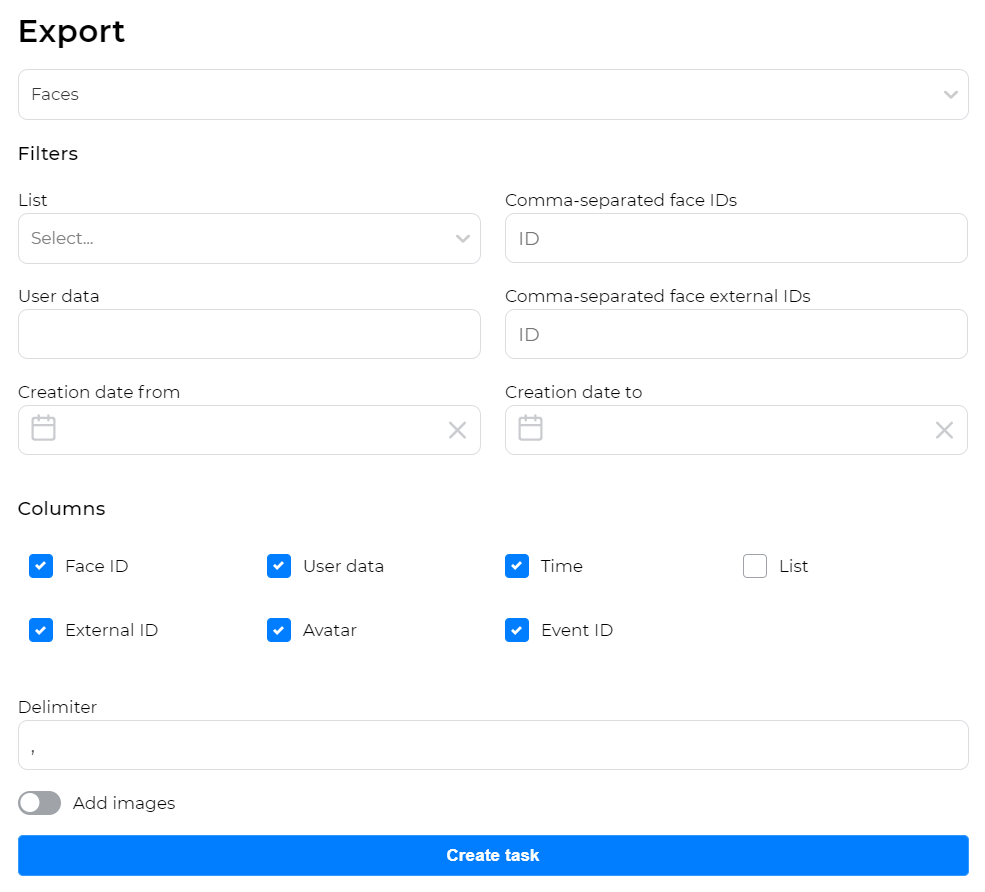Clear the Creation date from field
The image size is (985, 892).
[x=458, y=429]
